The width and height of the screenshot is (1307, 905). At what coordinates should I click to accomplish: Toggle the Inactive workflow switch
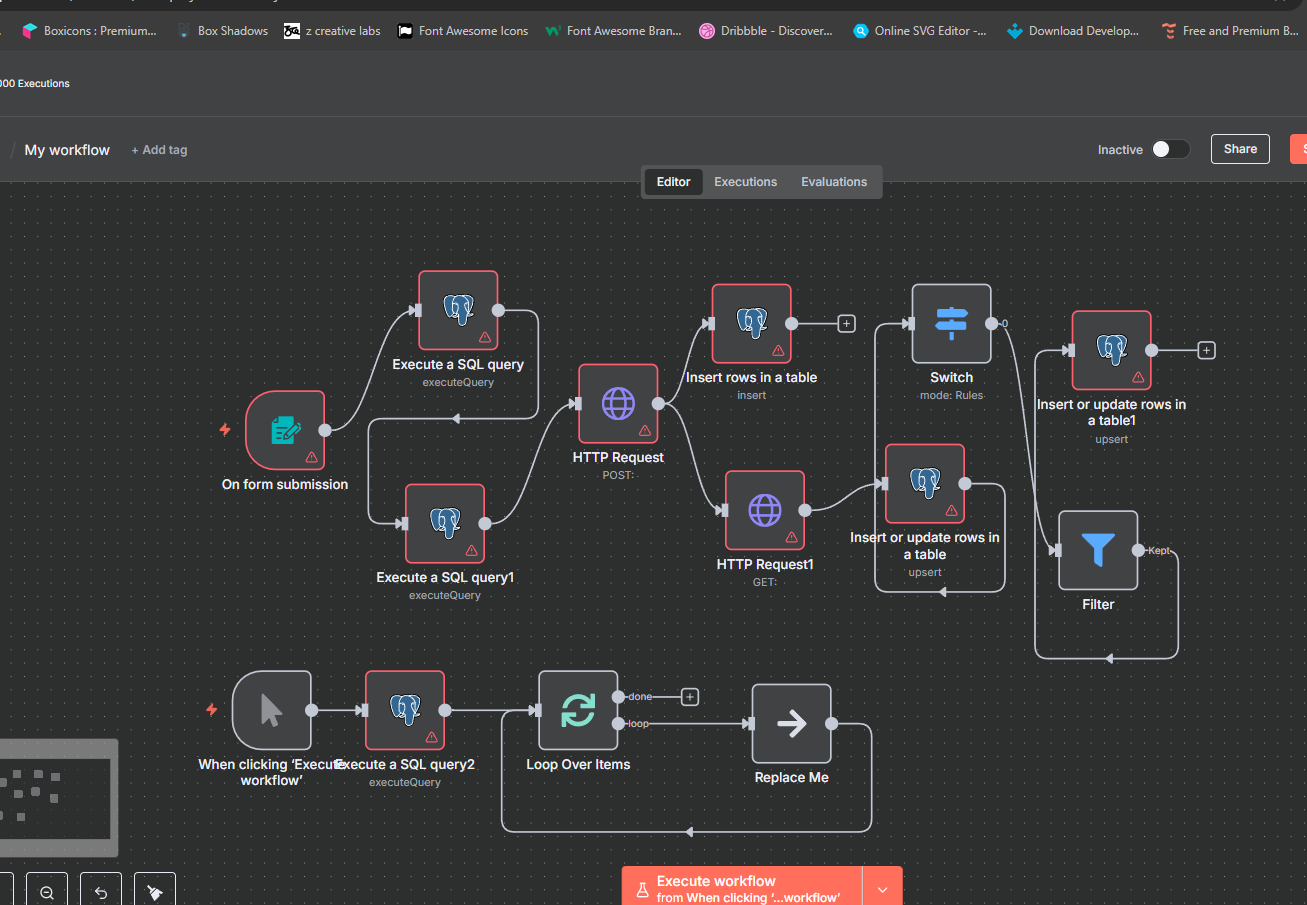pos(1170,149)
